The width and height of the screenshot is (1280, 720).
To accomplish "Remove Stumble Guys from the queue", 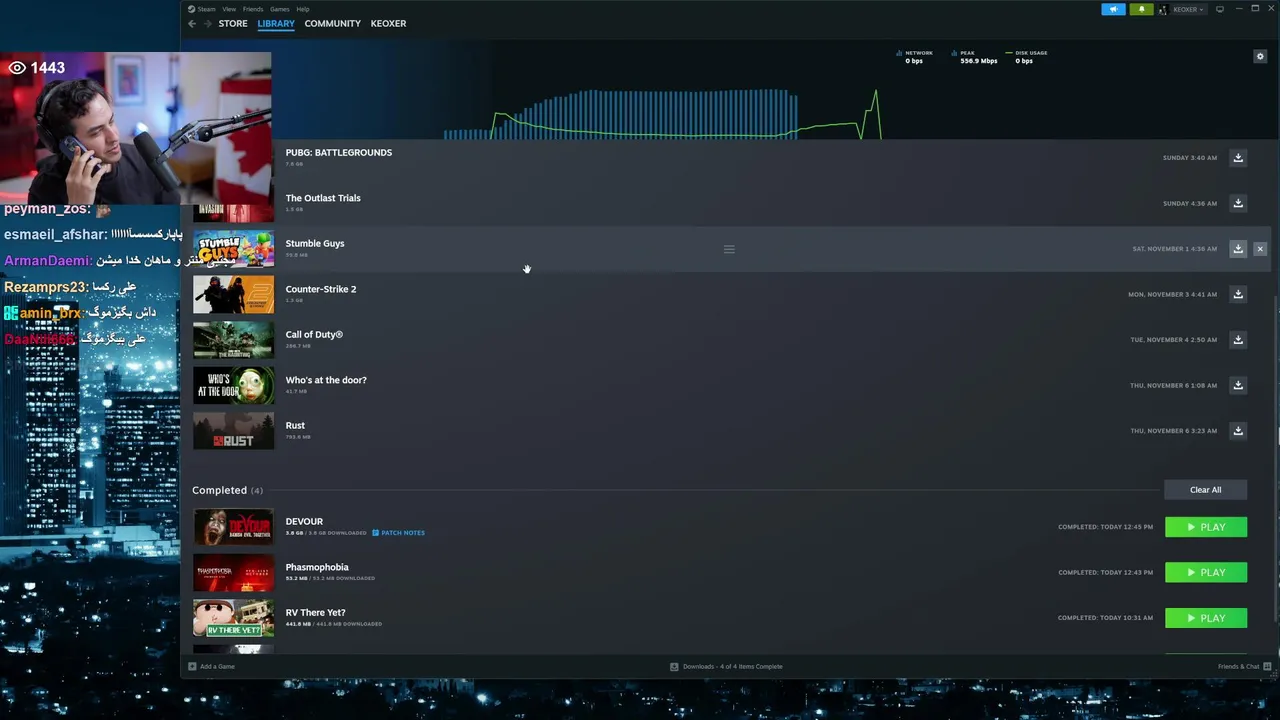I will [x=1260, y=249].
